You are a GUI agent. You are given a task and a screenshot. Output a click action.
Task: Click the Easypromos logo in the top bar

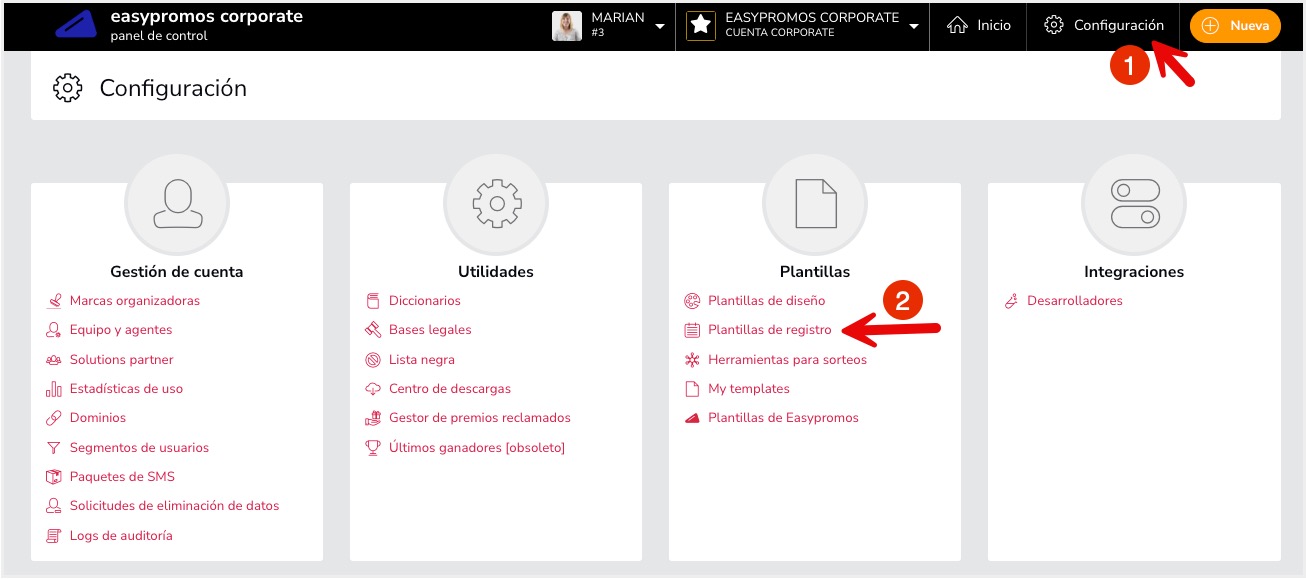[x=74, y=23]
